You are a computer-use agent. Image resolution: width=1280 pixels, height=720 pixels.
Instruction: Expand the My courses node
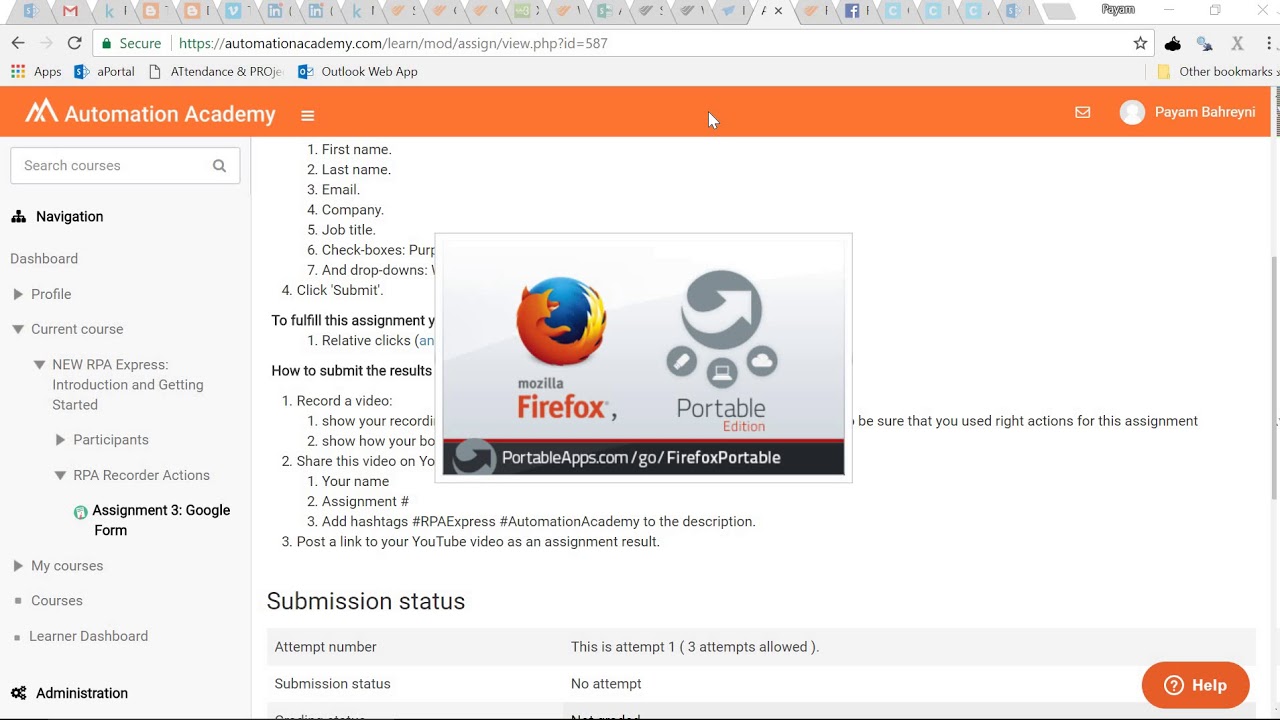pos(18,565)
